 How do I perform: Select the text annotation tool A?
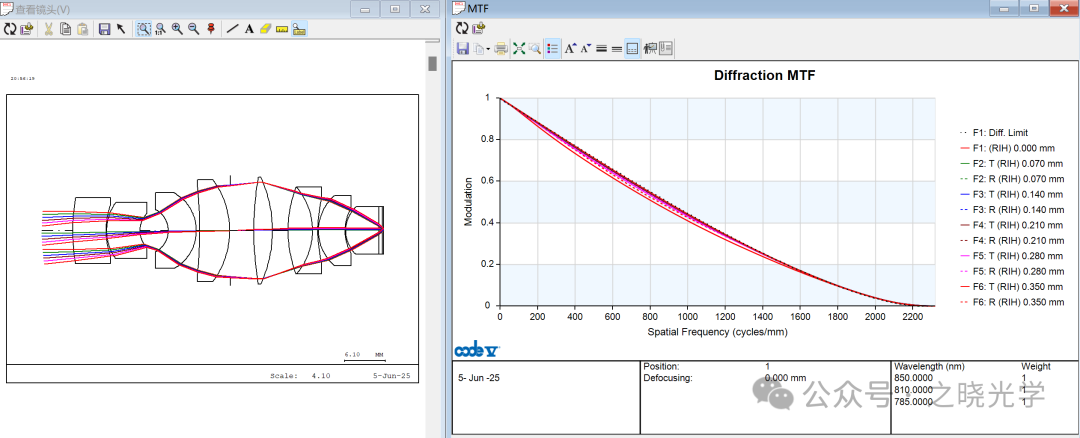(248, 29)
